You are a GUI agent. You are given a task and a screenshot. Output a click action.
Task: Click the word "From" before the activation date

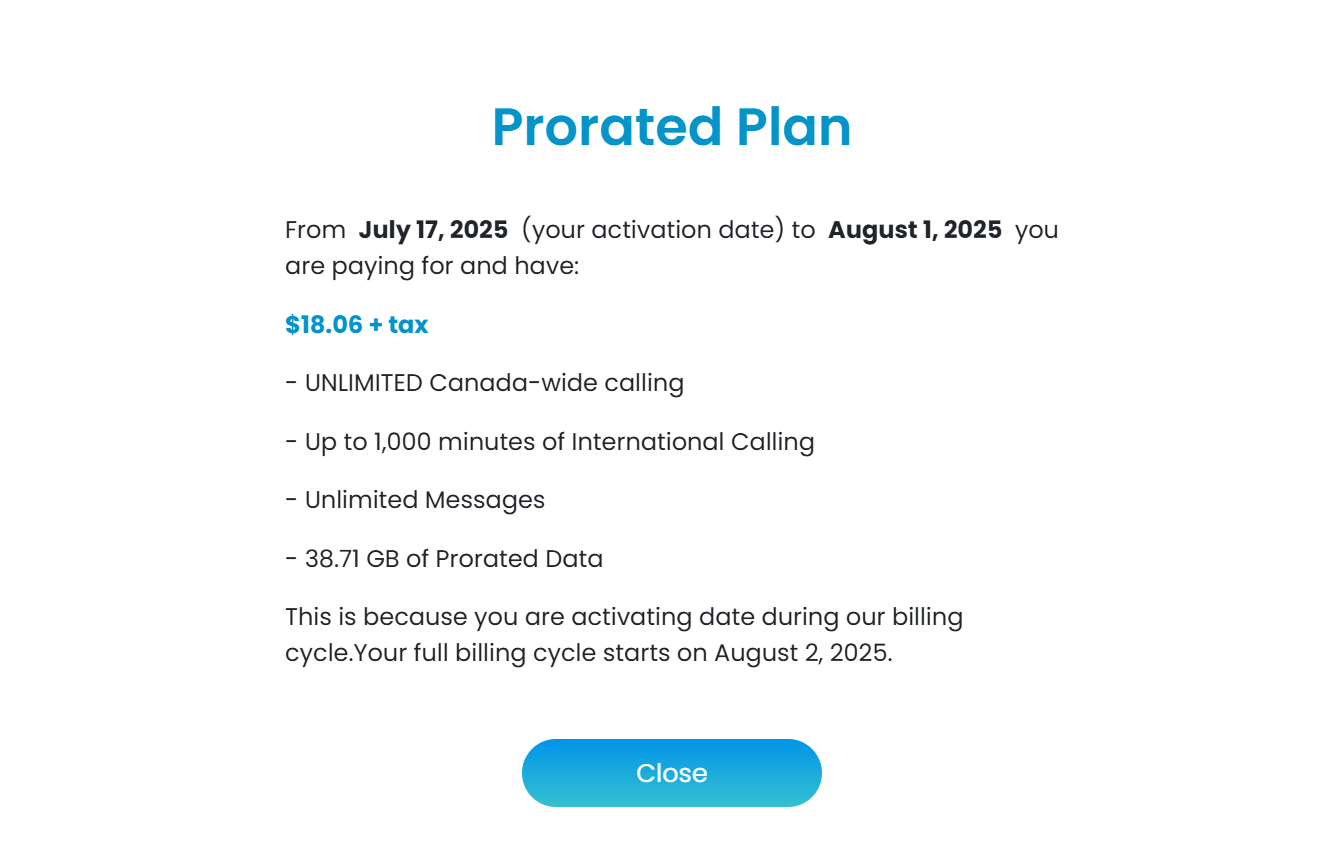pos(315,230)
